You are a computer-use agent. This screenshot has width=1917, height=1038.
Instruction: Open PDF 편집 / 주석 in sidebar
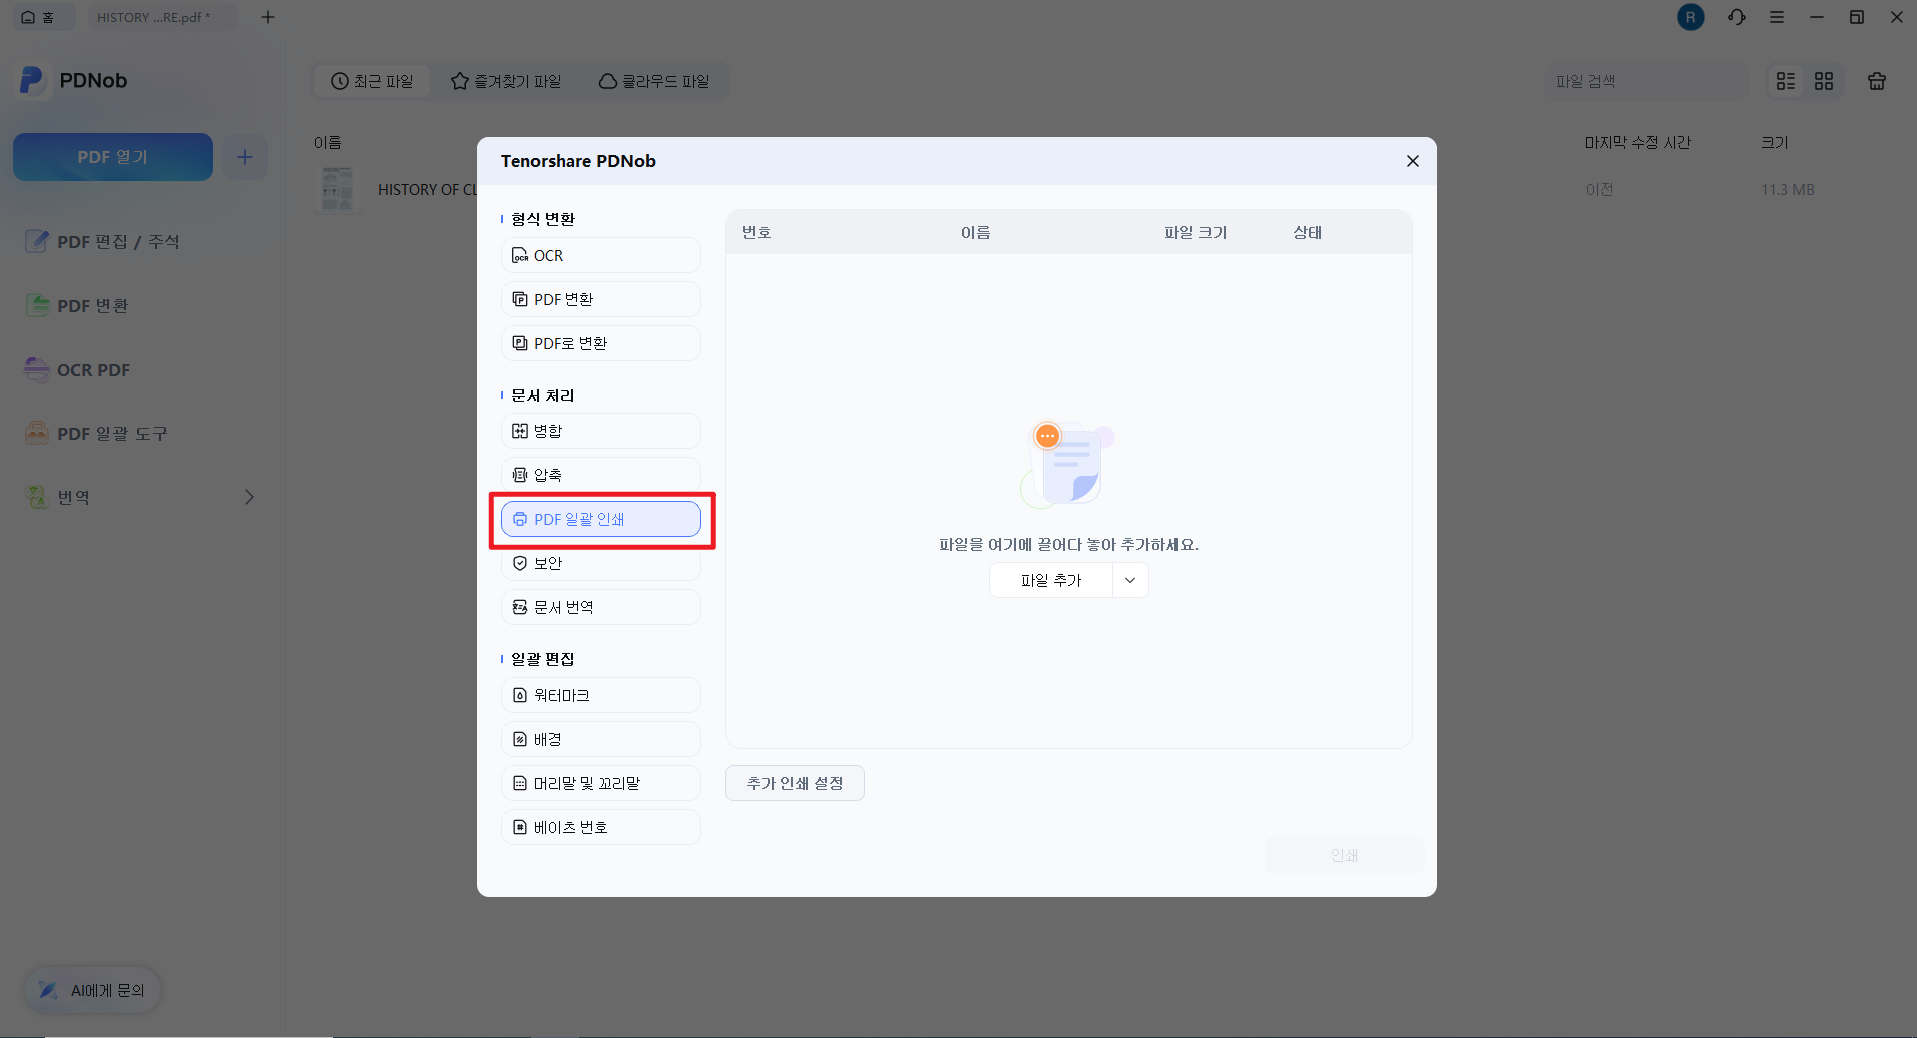(103, 241)
